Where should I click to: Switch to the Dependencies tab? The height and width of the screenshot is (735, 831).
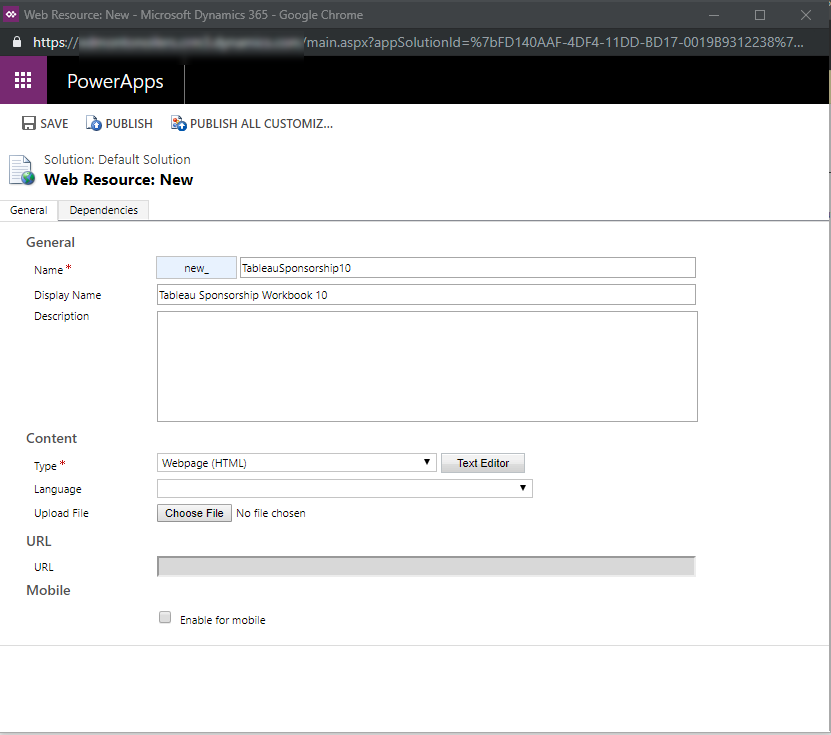pos(103,210)
